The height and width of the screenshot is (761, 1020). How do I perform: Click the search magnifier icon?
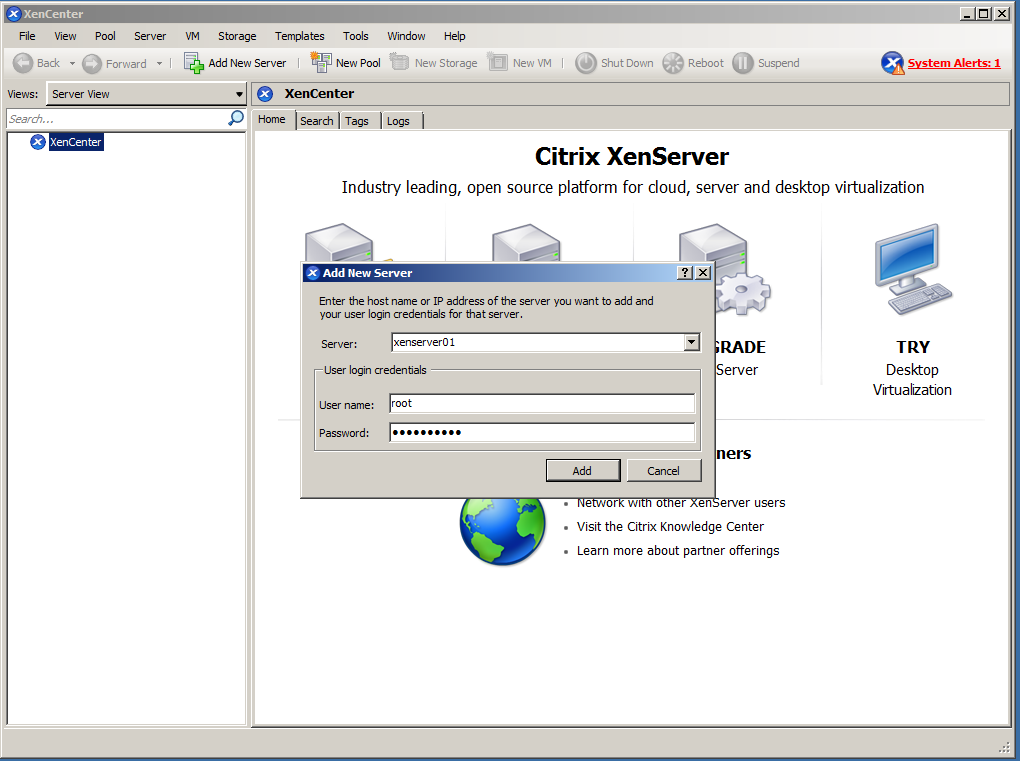pos(236,119)
